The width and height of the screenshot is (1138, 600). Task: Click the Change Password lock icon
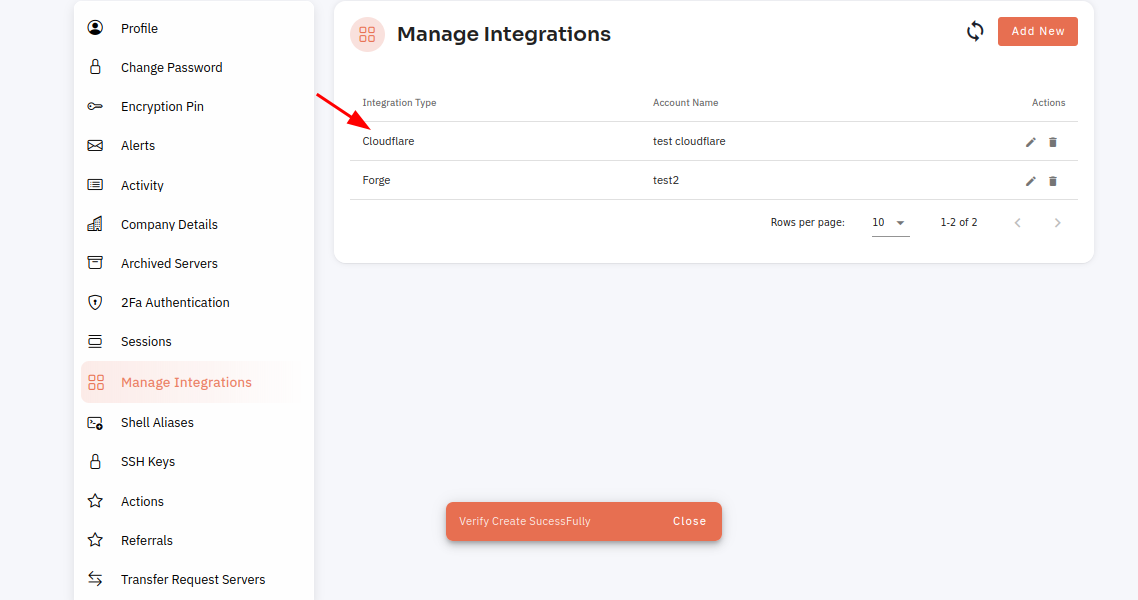click(95, 67)
